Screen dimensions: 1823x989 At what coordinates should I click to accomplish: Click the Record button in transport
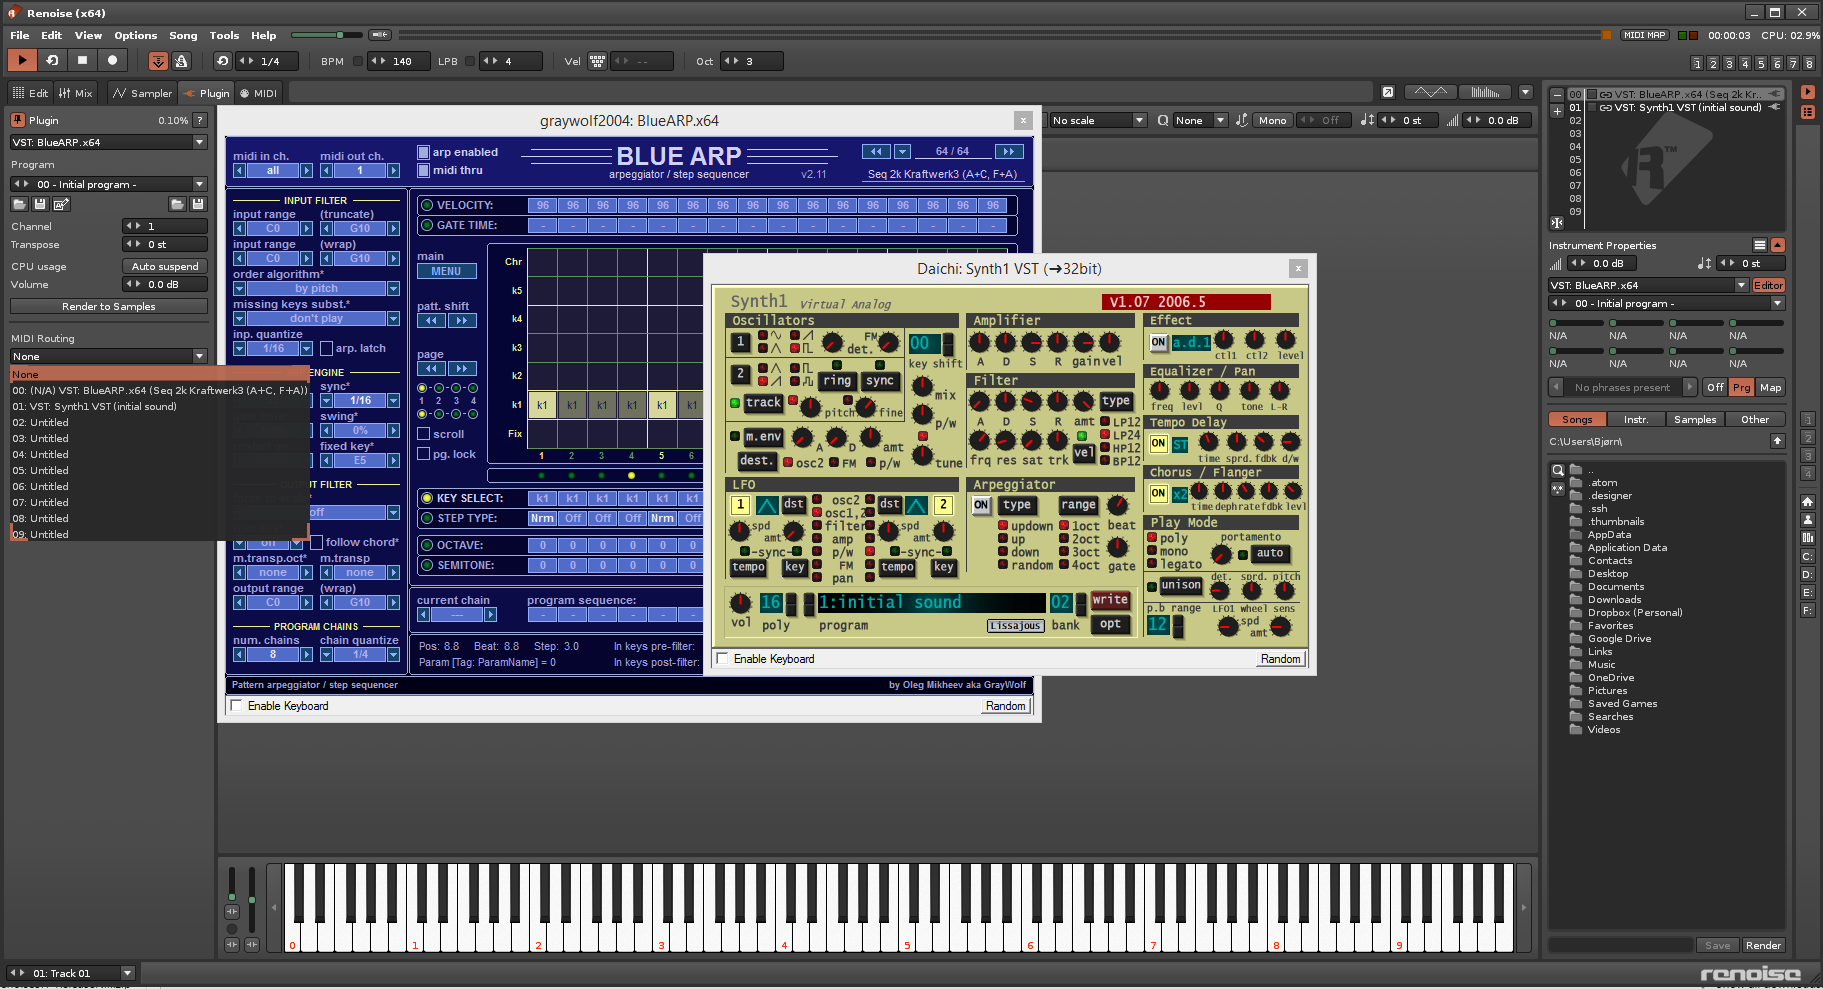pos(112,60)
